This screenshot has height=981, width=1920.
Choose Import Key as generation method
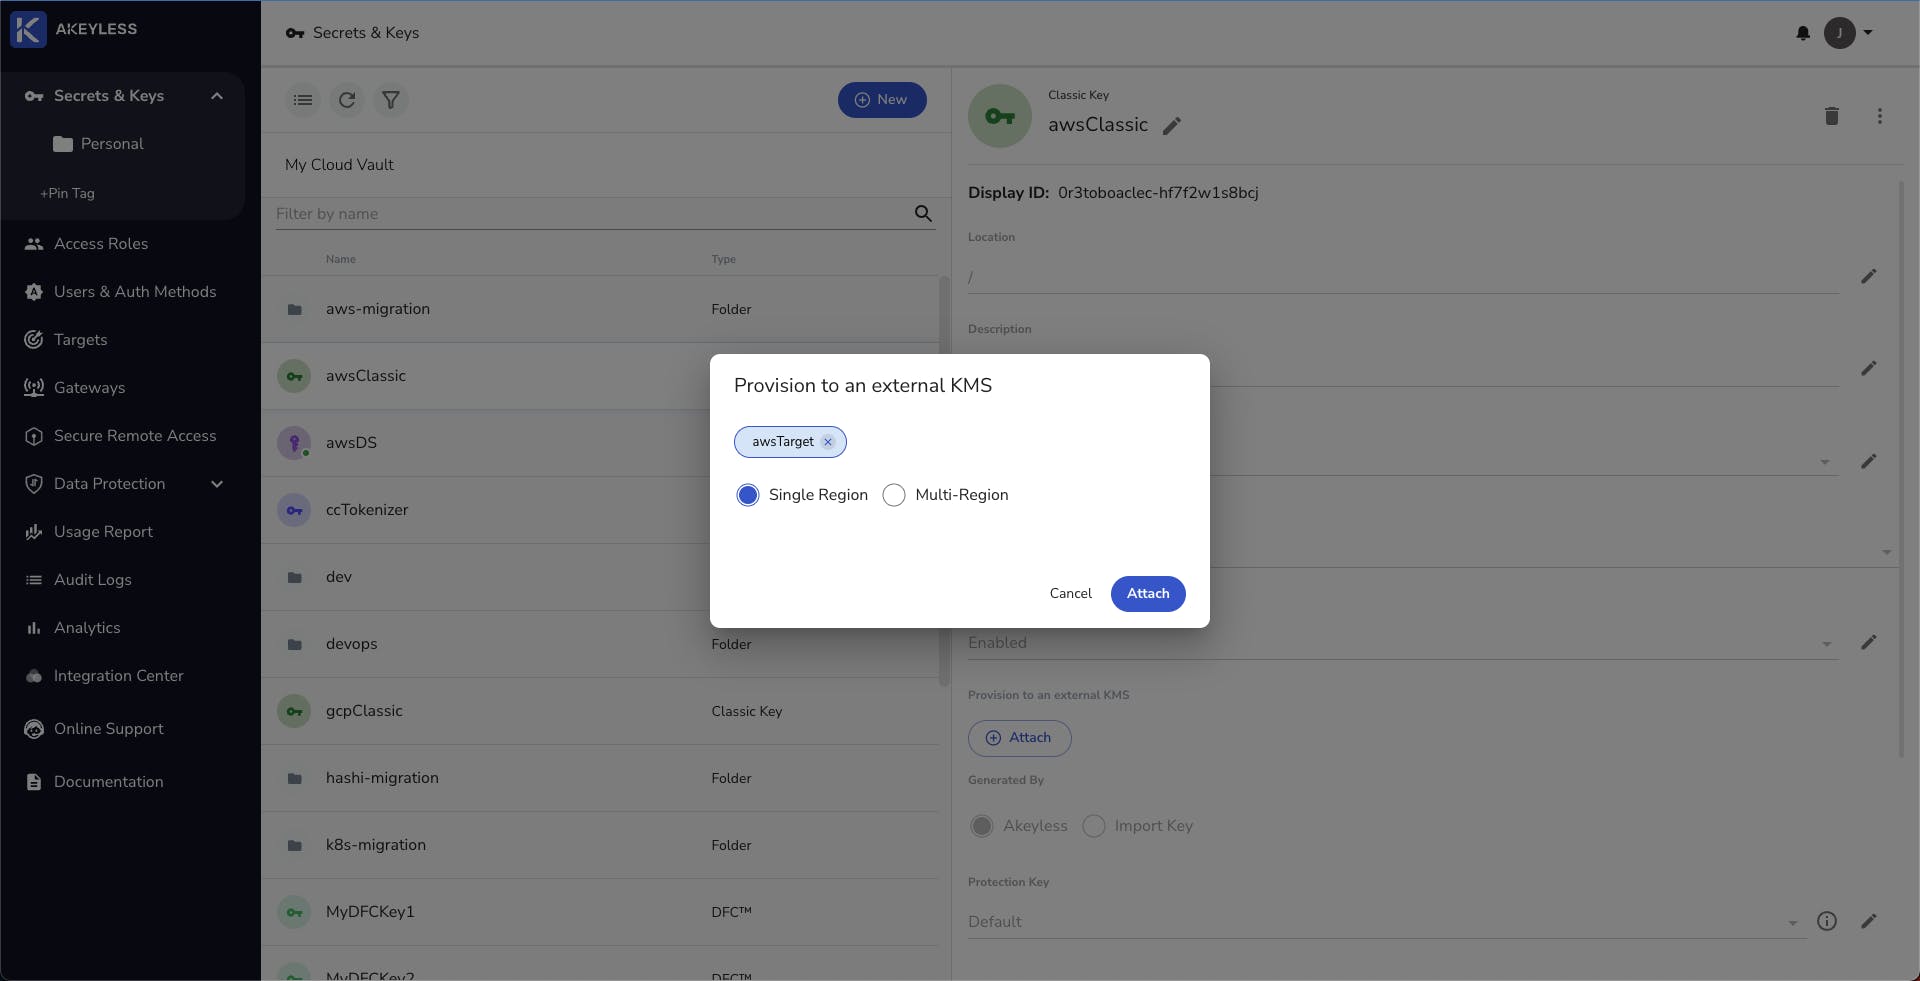click(1094, 826)
